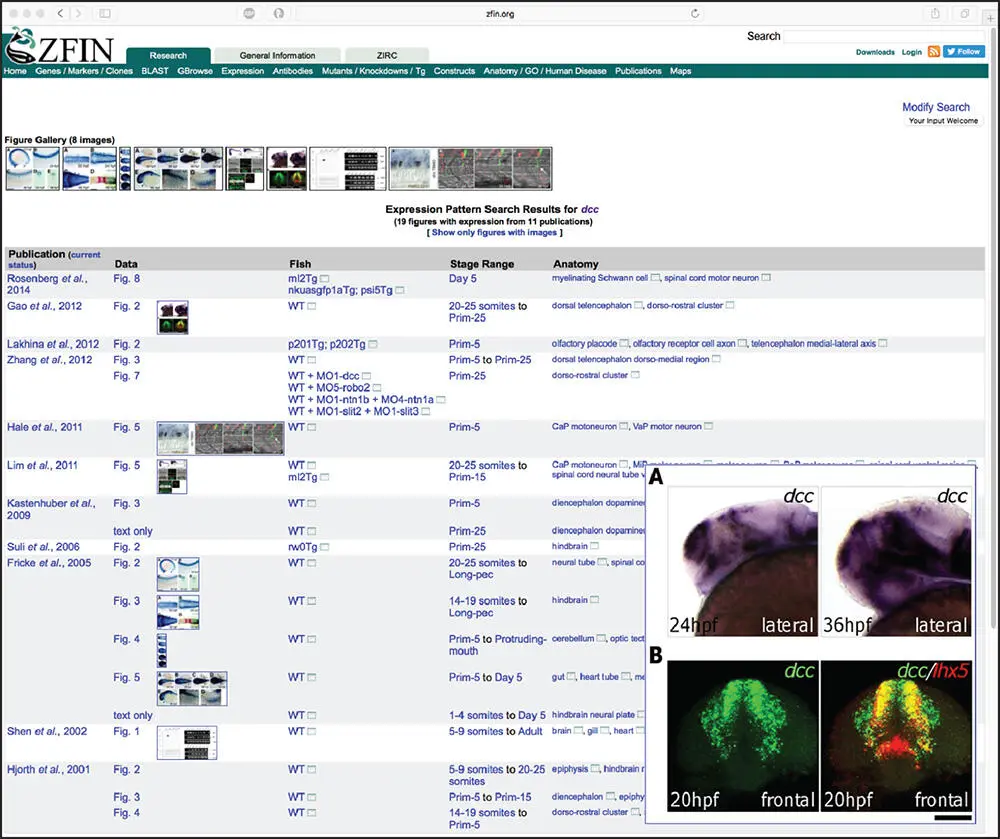Click the Home menu item
This screenshot has width=1000, height=839.
tap(15, 71)
